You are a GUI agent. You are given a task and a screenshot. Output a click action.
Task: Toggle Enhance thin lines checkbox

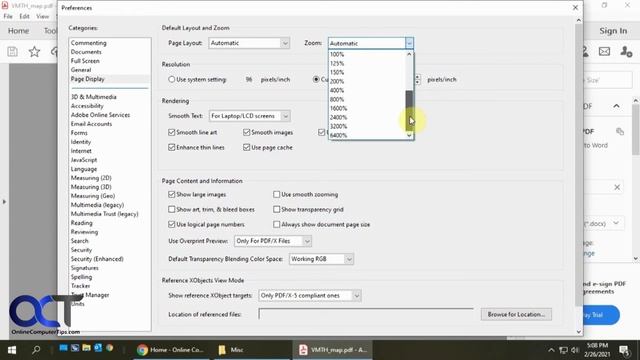172,147
